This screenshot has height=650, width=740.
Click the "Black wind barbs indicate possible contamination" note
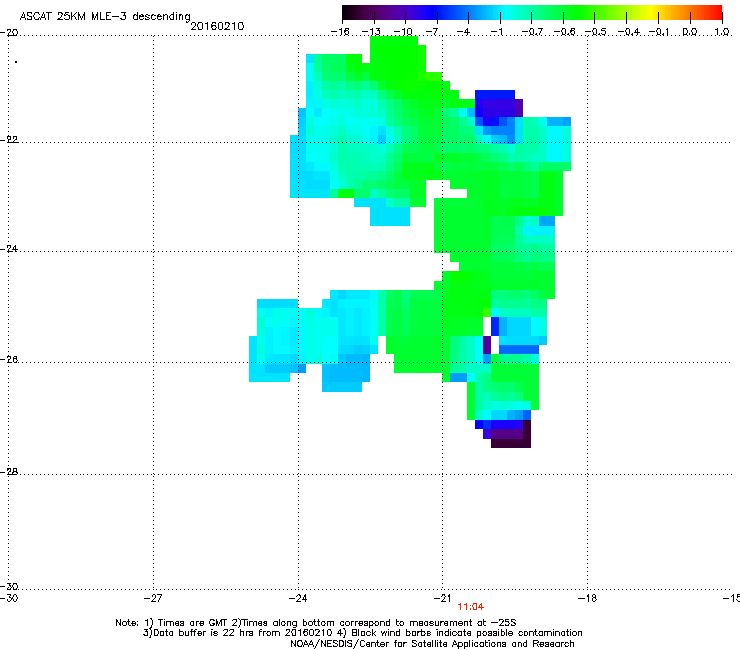467,633
